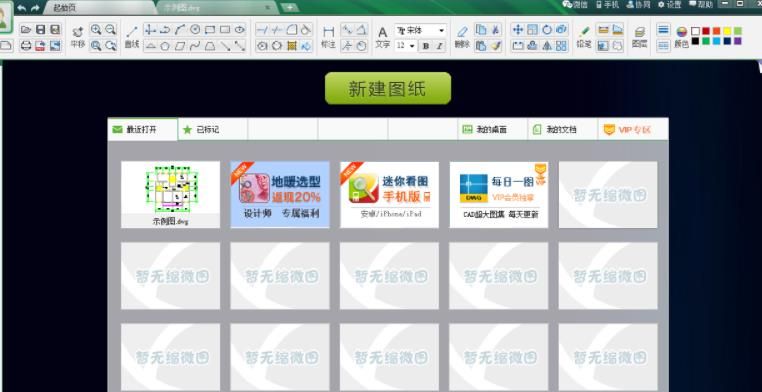Viewport: 762px width, 392px height.
Task: Select the spline curve tool
Action: [x=195, y=46]
